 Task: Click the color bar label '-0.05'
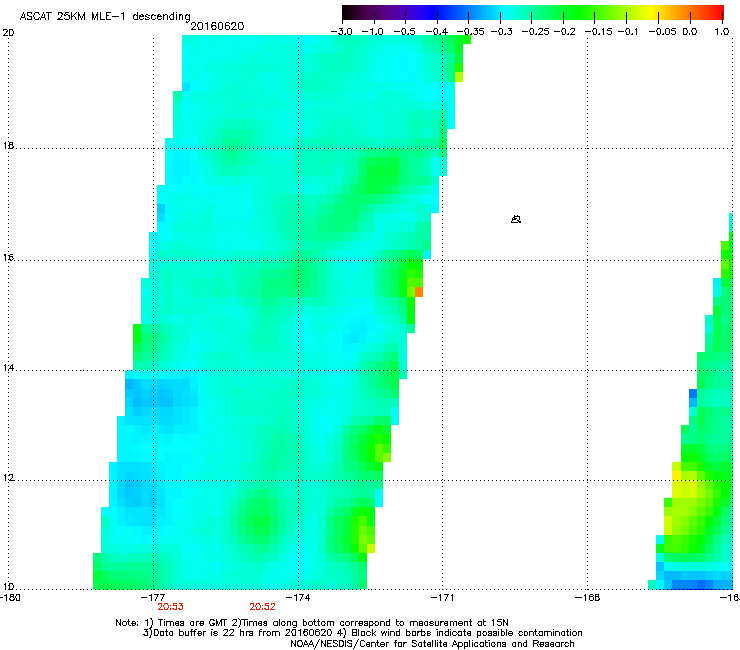pos(663,32)
